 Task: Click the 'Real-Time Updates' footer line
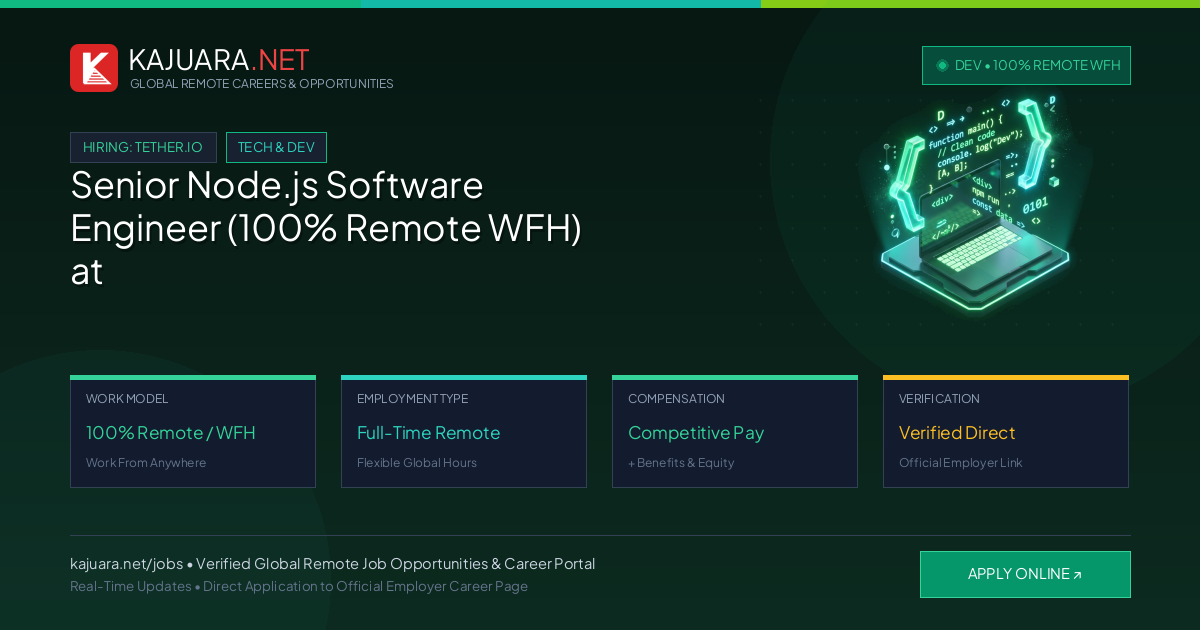[x=299, y=586]
